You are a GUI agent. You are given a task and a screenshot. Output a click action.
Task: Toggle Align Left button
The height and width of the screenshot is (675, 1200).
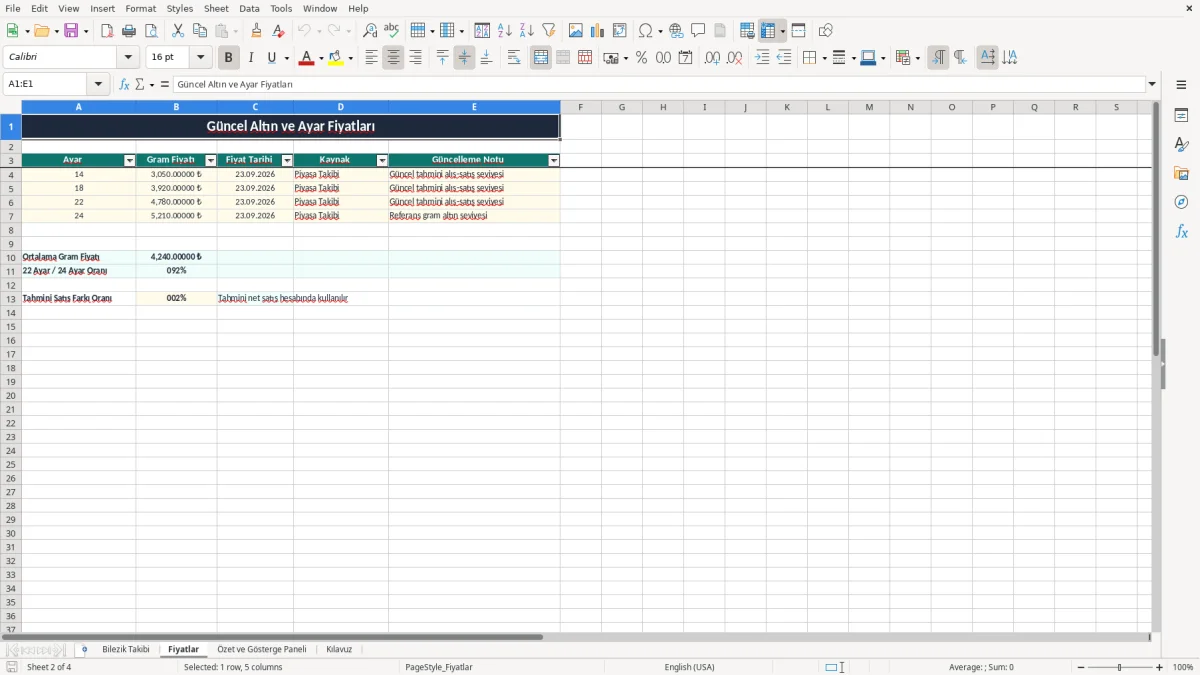pos(371,58)
